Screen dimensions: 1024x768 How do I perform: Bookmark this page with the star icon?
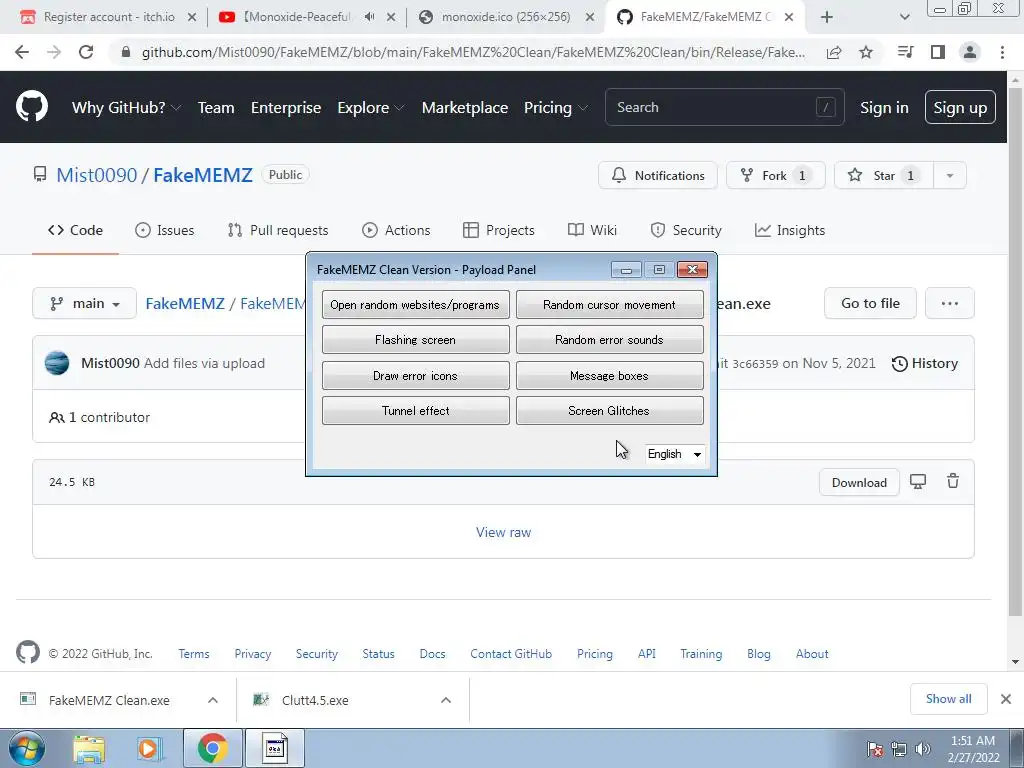click(x=866, y=52)
